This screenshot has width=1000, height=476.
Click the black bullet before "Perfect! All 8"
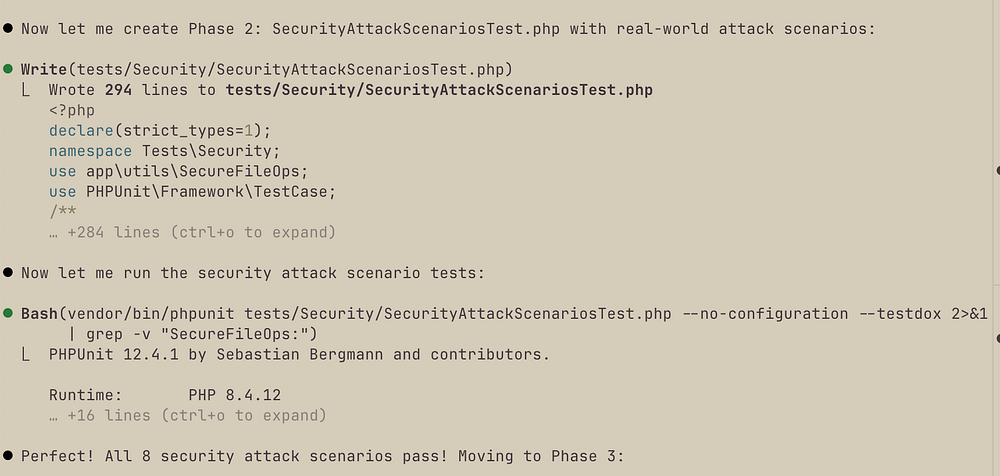click(9, 456)
